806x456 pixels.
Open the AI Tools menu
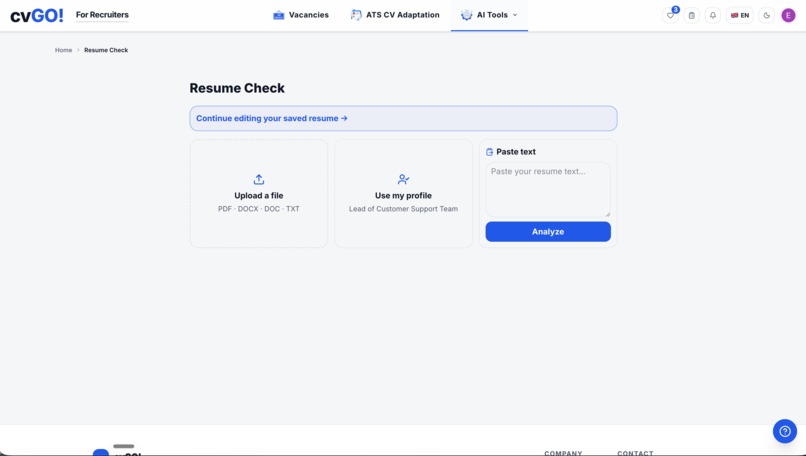click(x=489, y=15)
